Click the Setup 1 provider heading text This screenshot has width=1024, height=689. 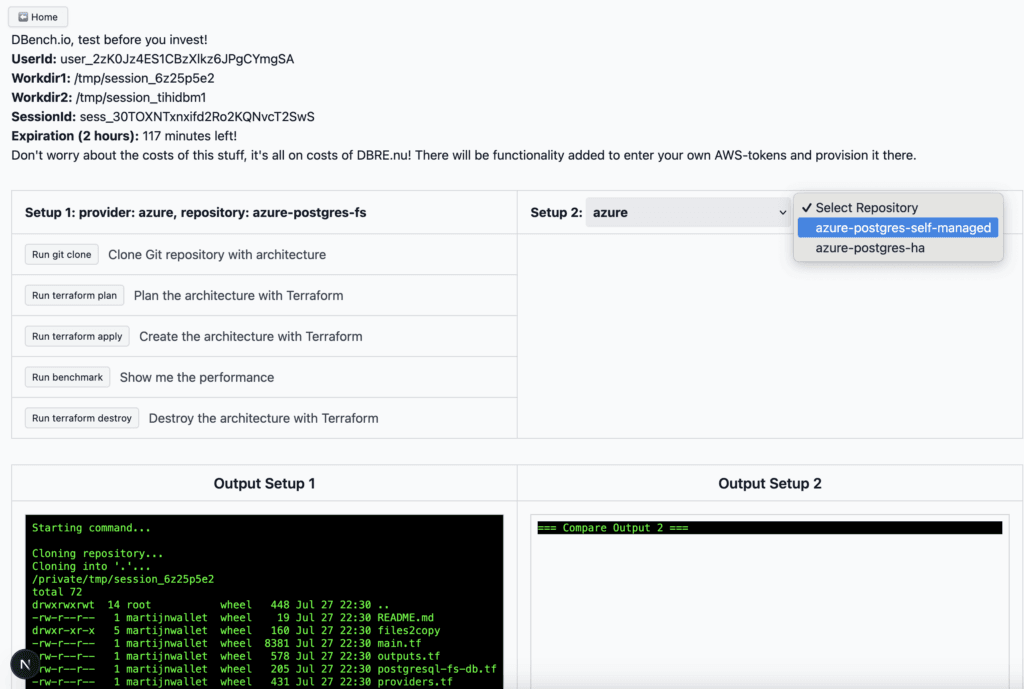click(195, 213)
